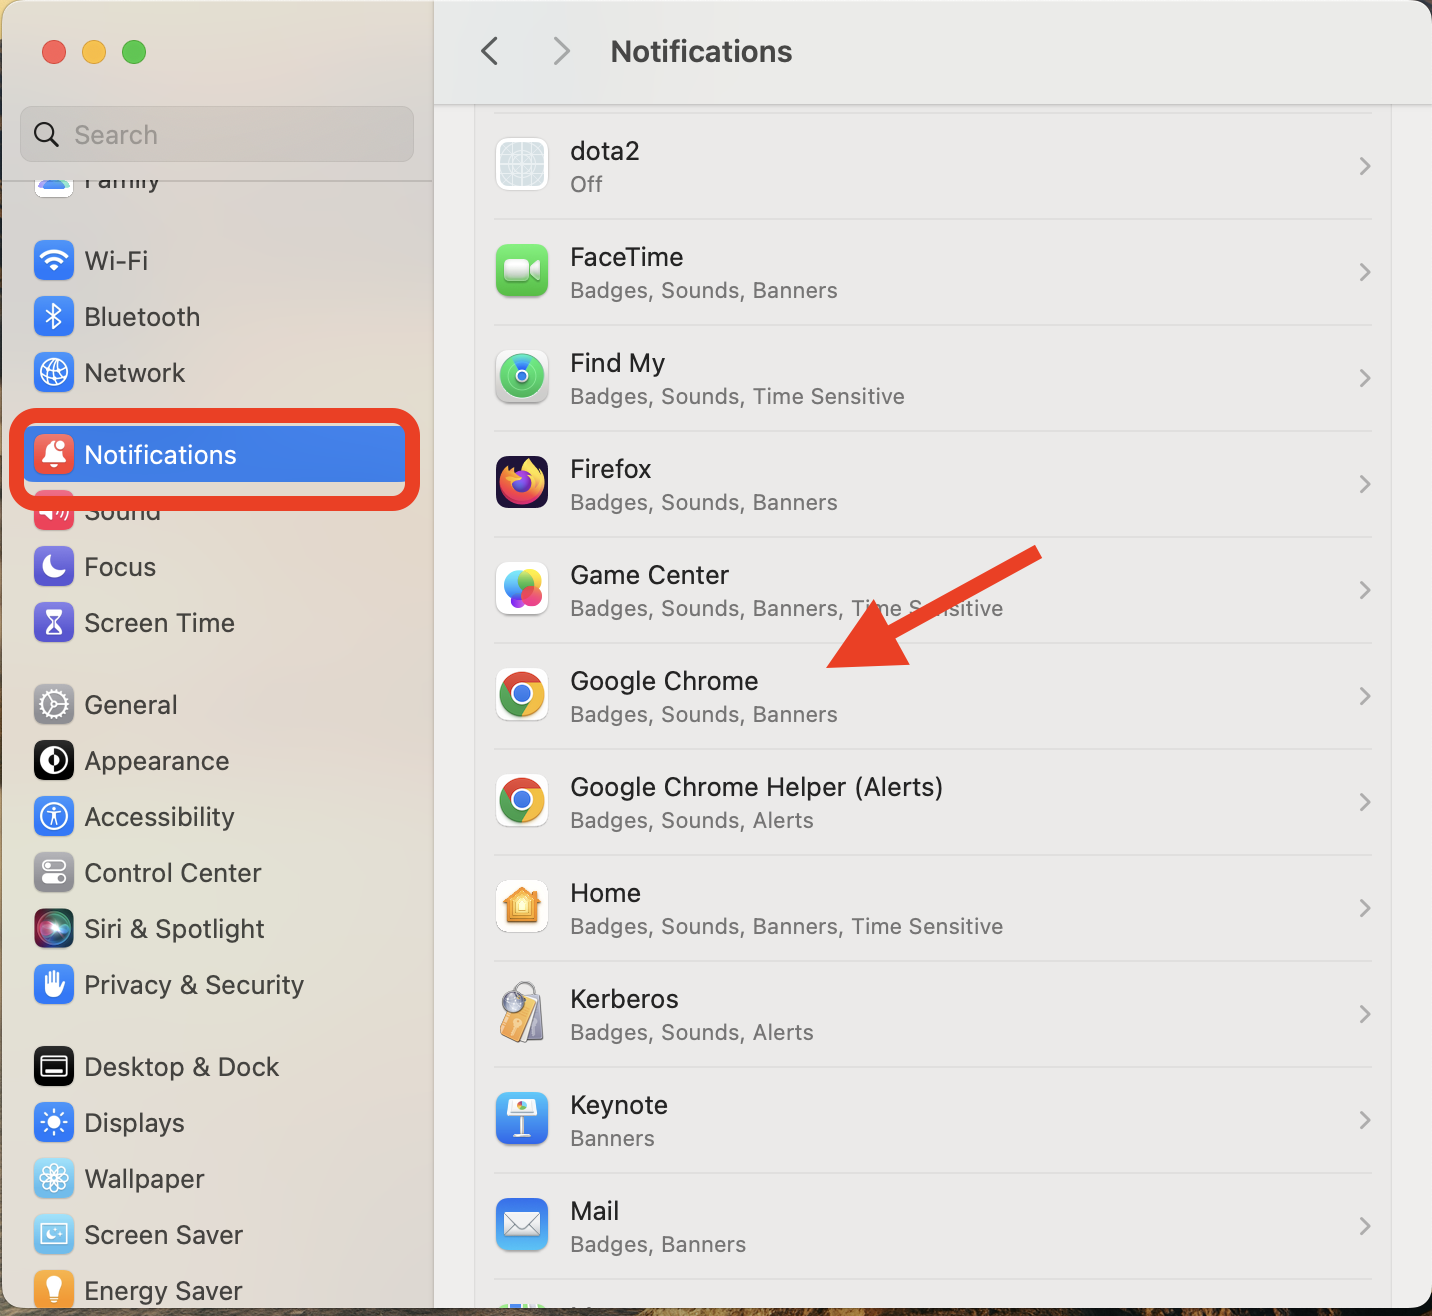Open Wi-Fi settings pane
Screen dimensions: 1432x1316
point(216,261)
